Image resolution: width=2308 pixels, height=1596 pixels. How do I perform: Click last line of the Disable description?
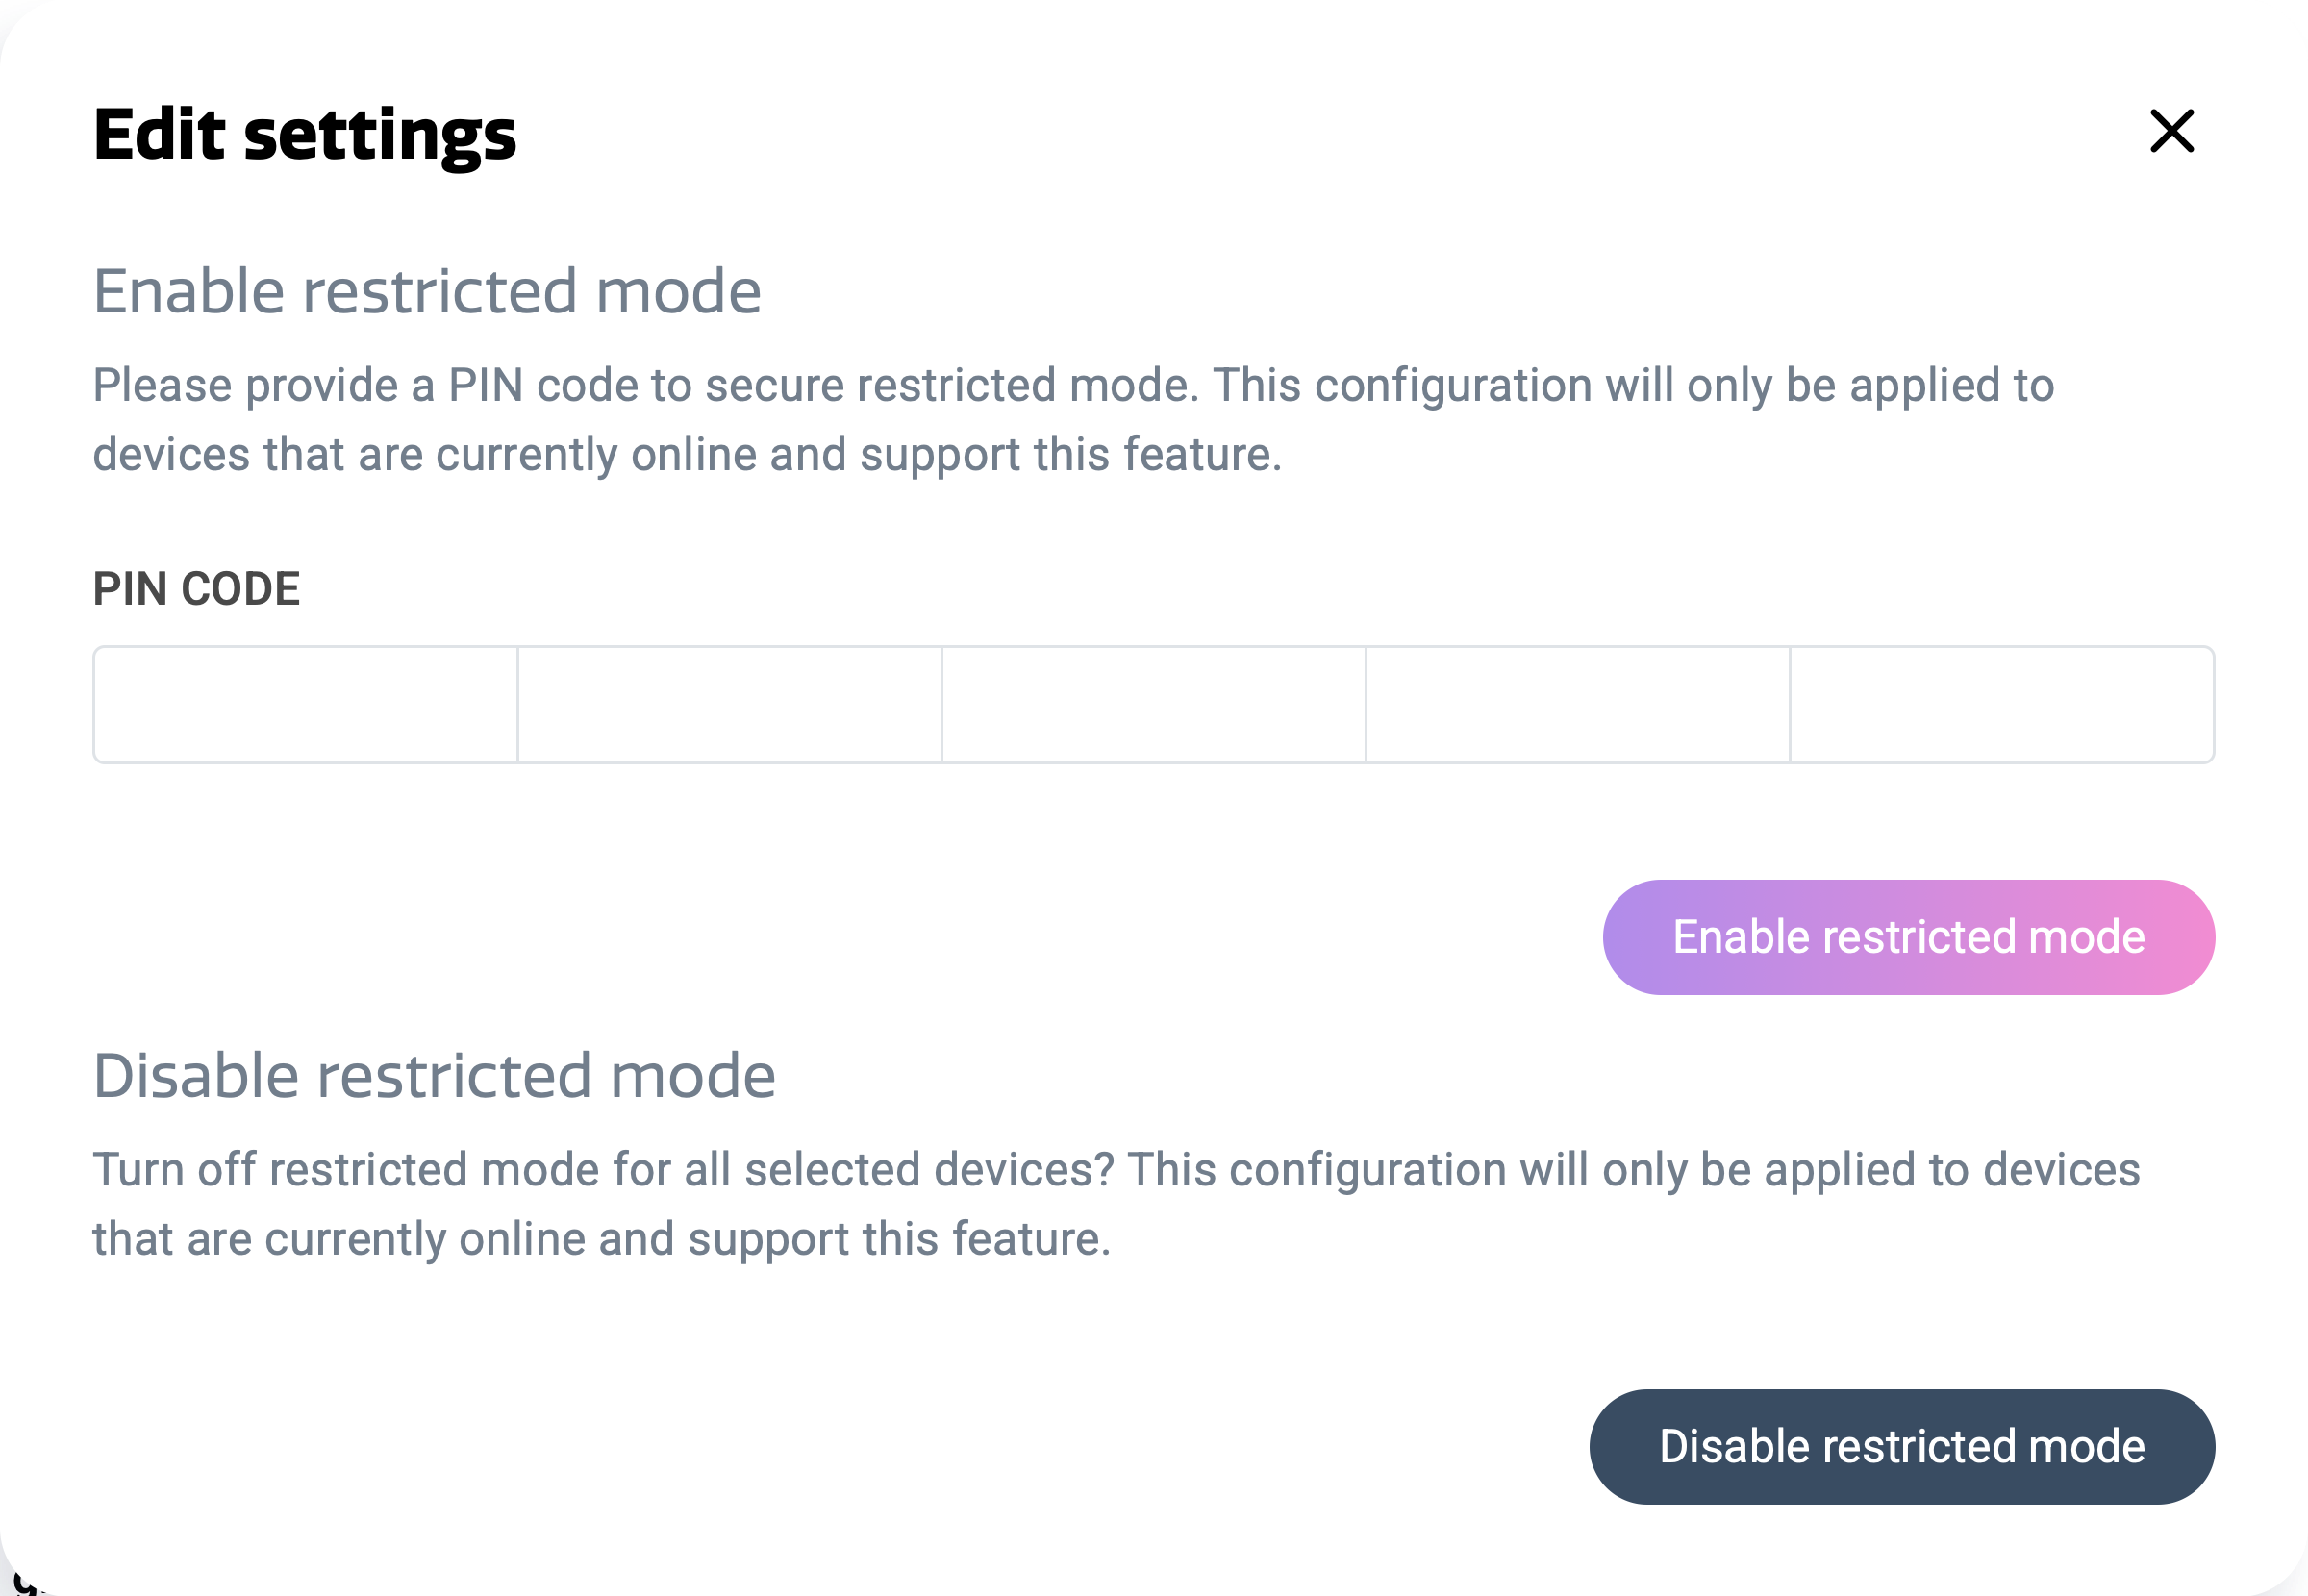601,1239
